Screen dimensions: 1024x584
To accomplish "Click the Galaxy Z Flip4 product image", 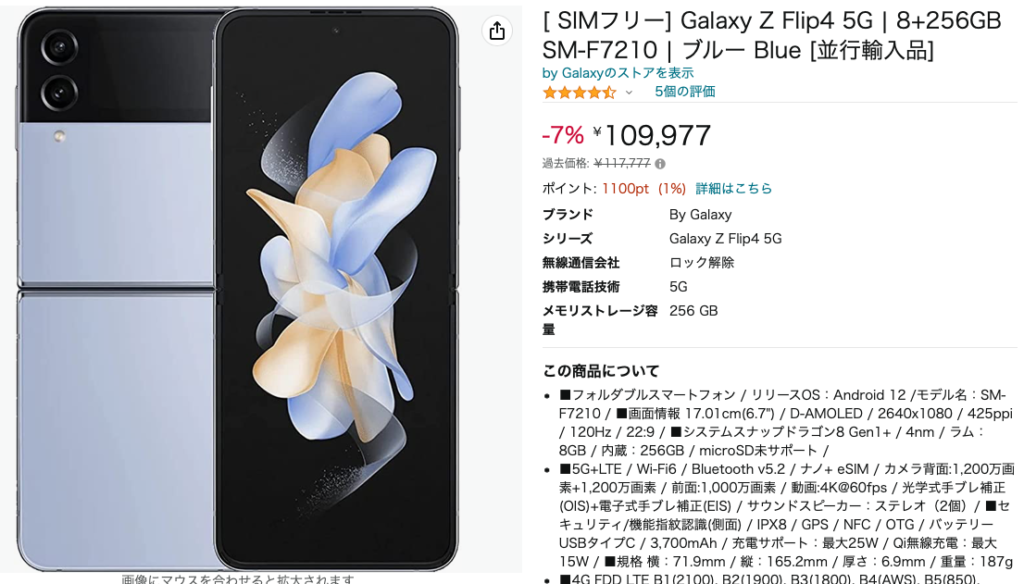I will pyautogui.click(x=238, y=290).
